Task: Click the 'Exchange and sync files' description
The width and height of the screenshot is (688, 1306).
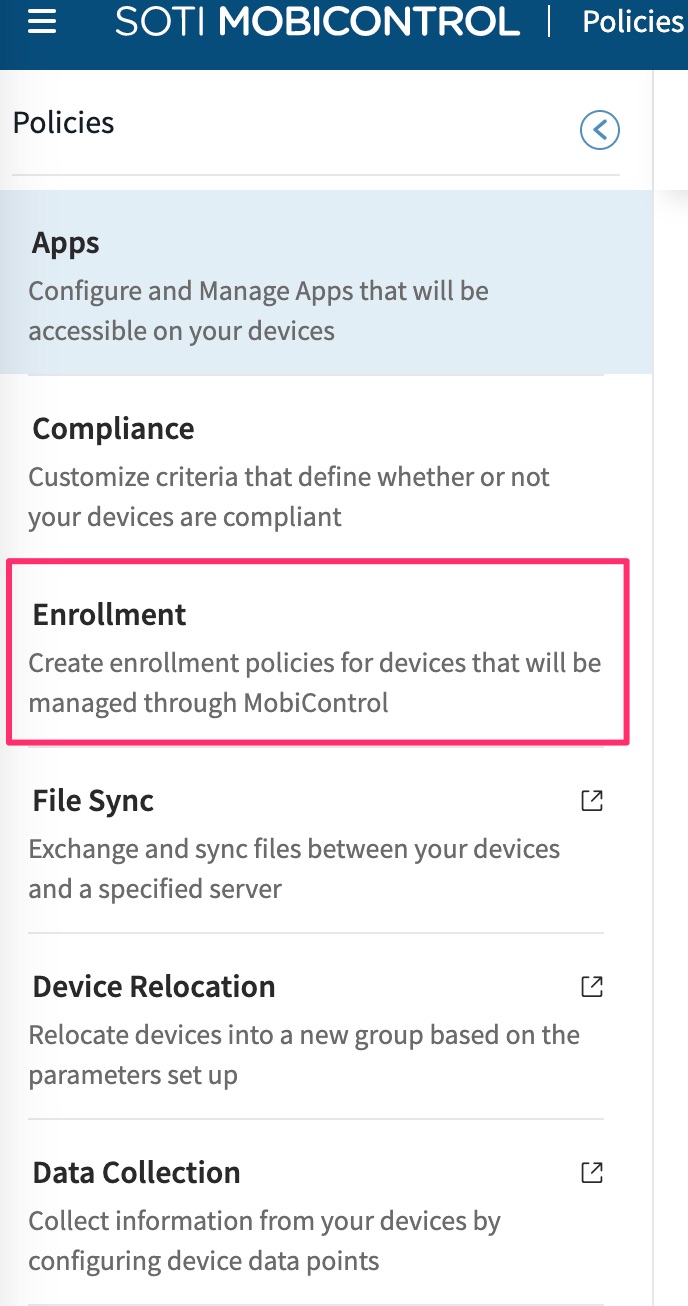Action: point(293,869)
